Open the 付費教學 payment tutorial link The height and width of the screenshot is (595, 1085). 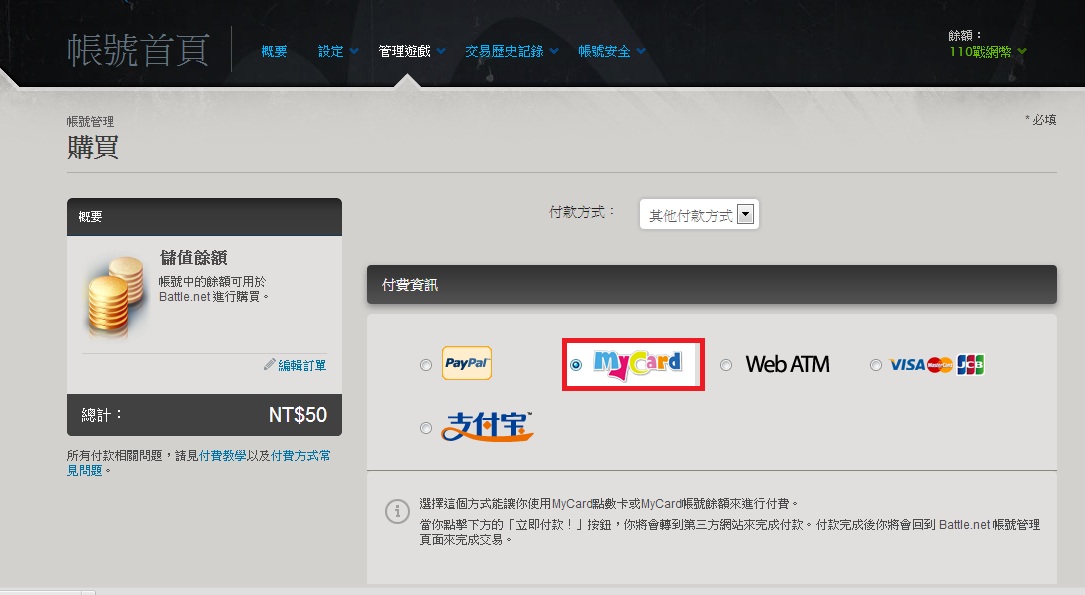point(224,456)
